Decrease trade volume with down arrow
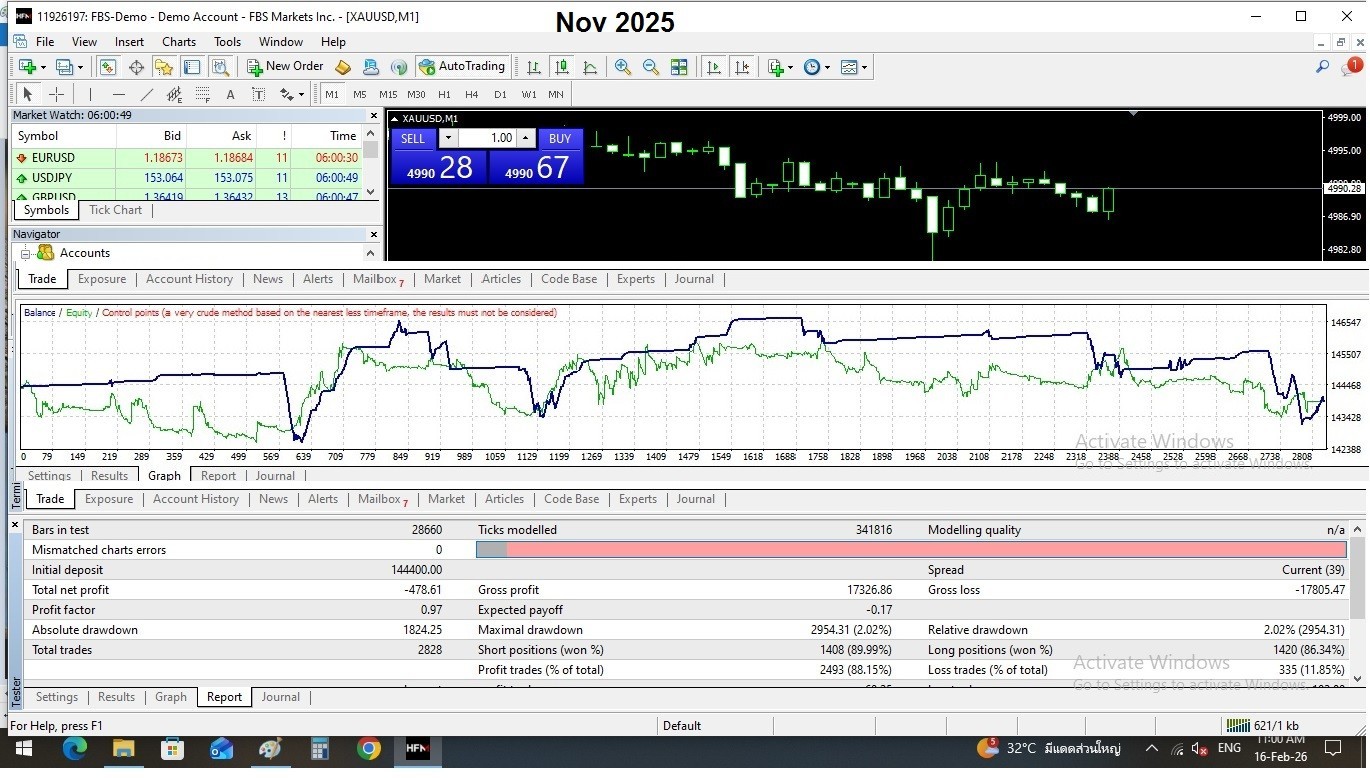 (448, 138)
